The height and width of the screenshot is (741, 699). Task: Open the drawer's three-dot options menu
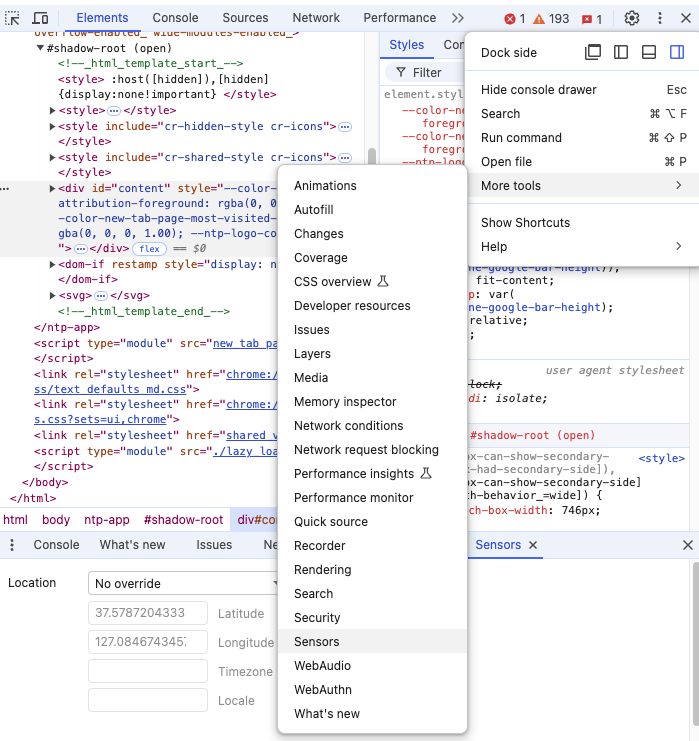pyautogui.click(x=12, y=545)
